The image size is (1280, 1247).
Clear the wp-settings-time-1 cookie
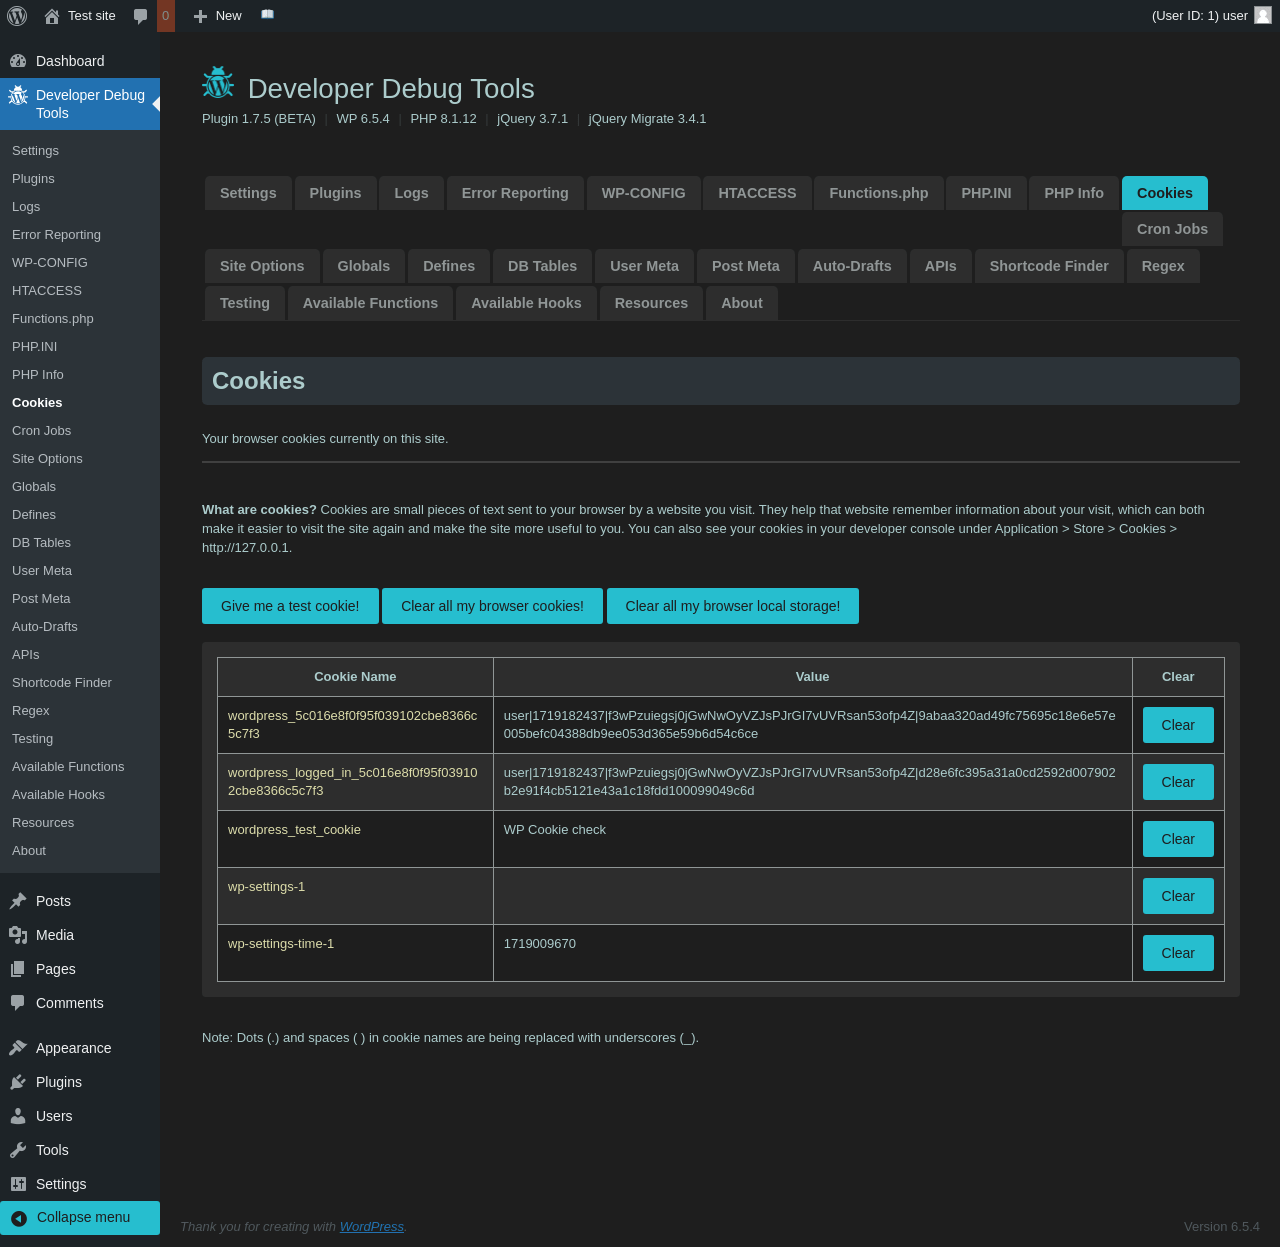(1177, 953)
